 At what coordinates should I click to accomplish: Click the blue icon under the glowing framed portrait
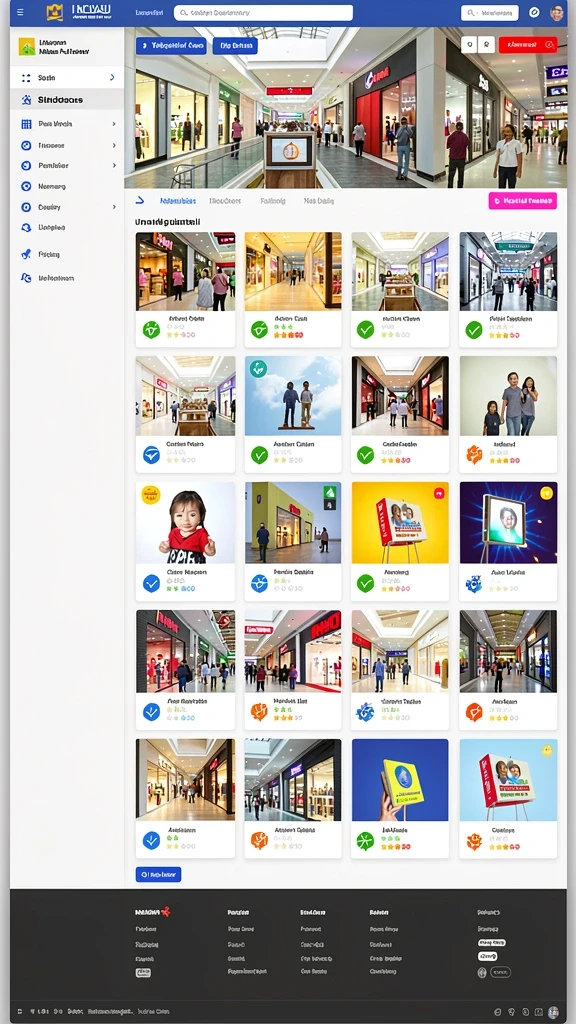coord(474,583)
